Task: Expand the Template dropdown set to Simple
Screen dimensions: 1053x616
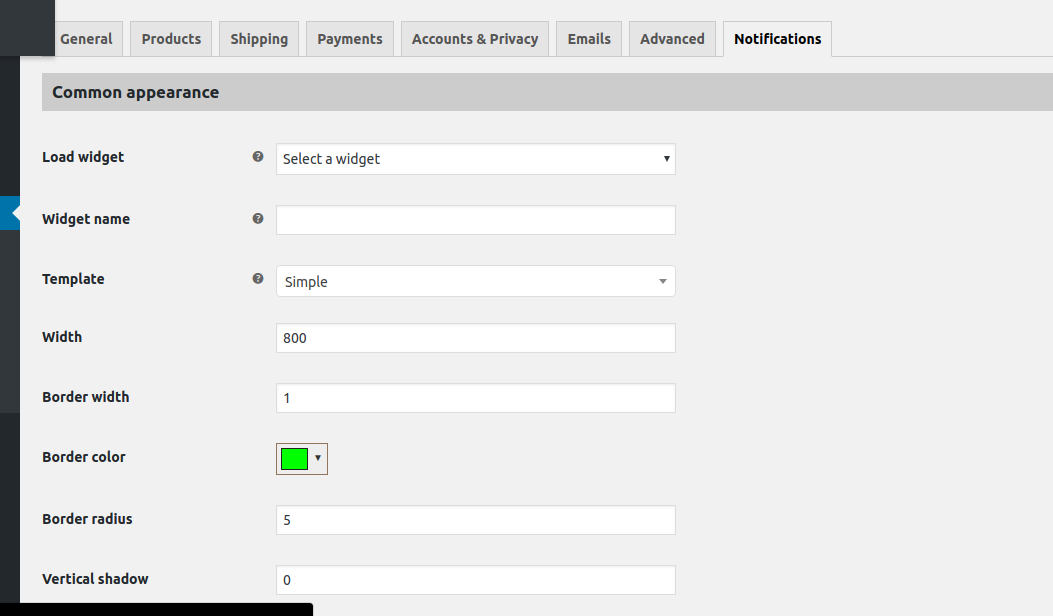Action: click(x=475, y=281)
